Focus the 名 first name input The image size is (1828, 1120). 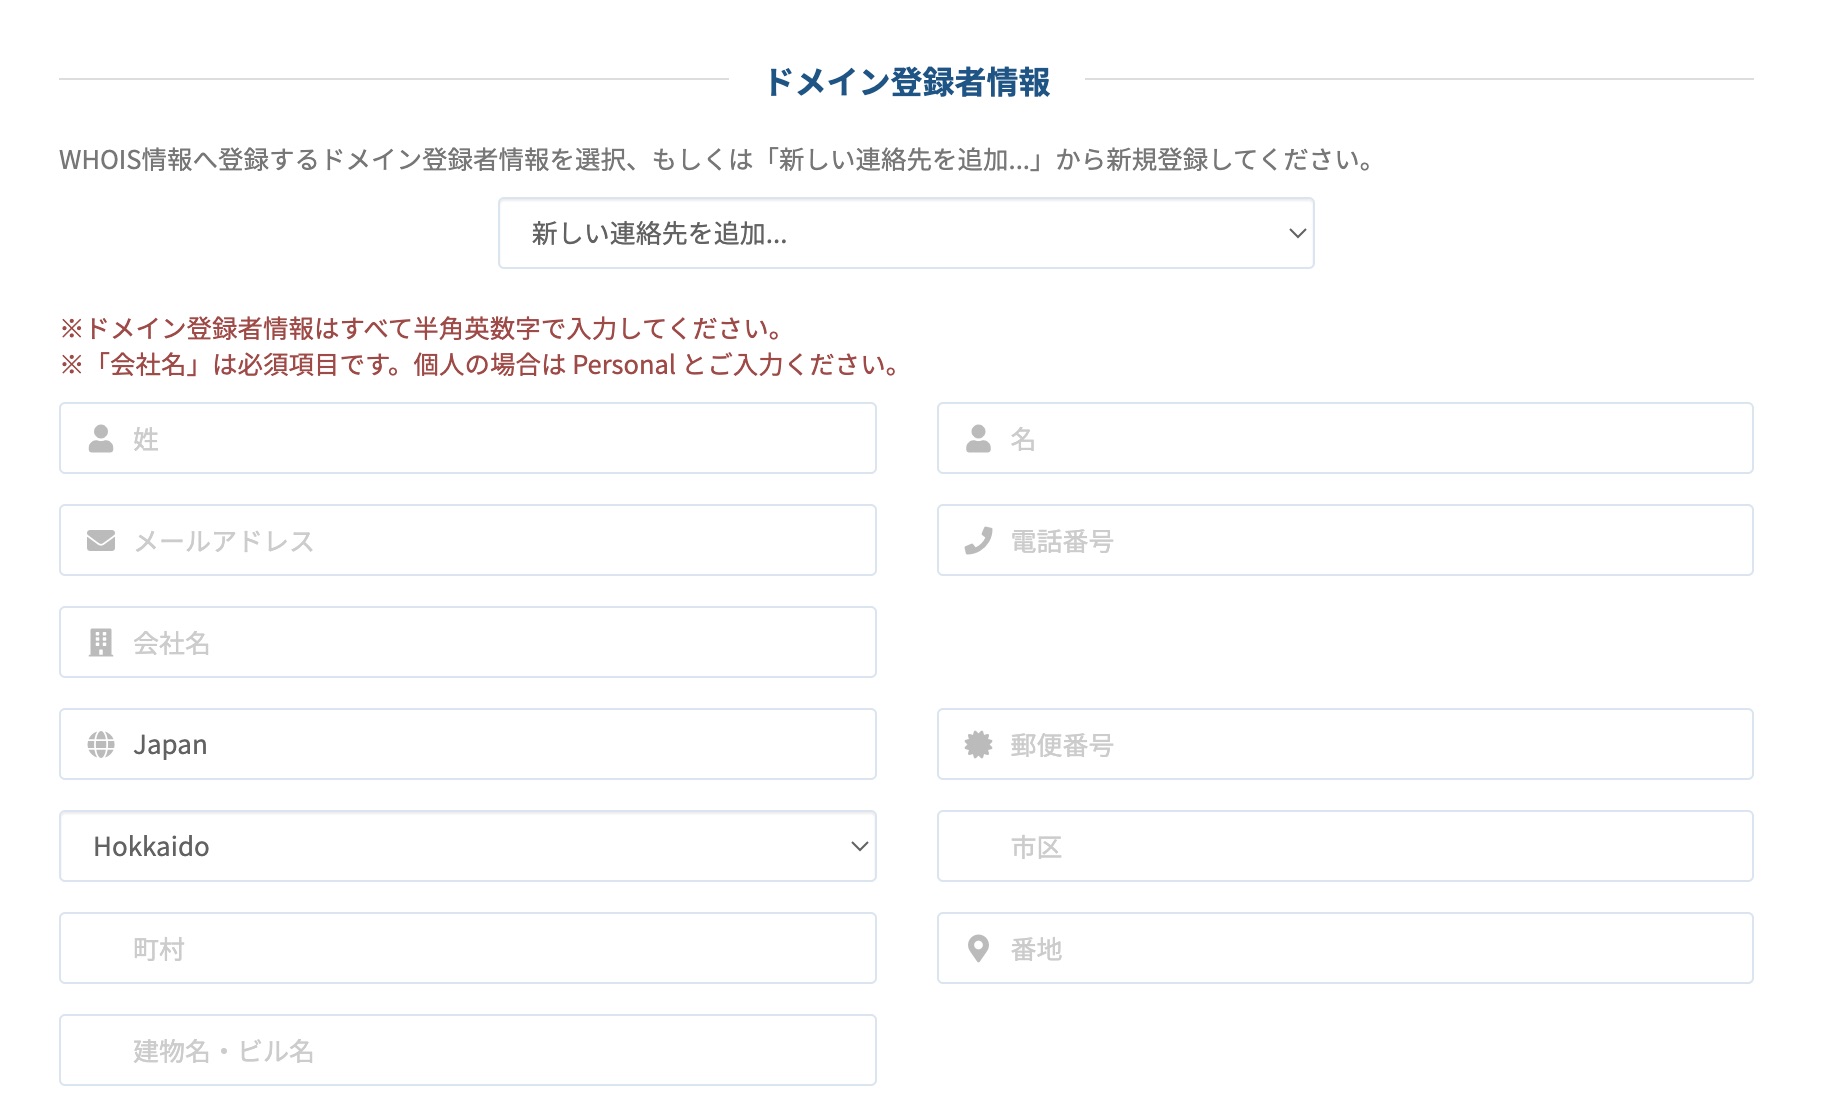1345,438
